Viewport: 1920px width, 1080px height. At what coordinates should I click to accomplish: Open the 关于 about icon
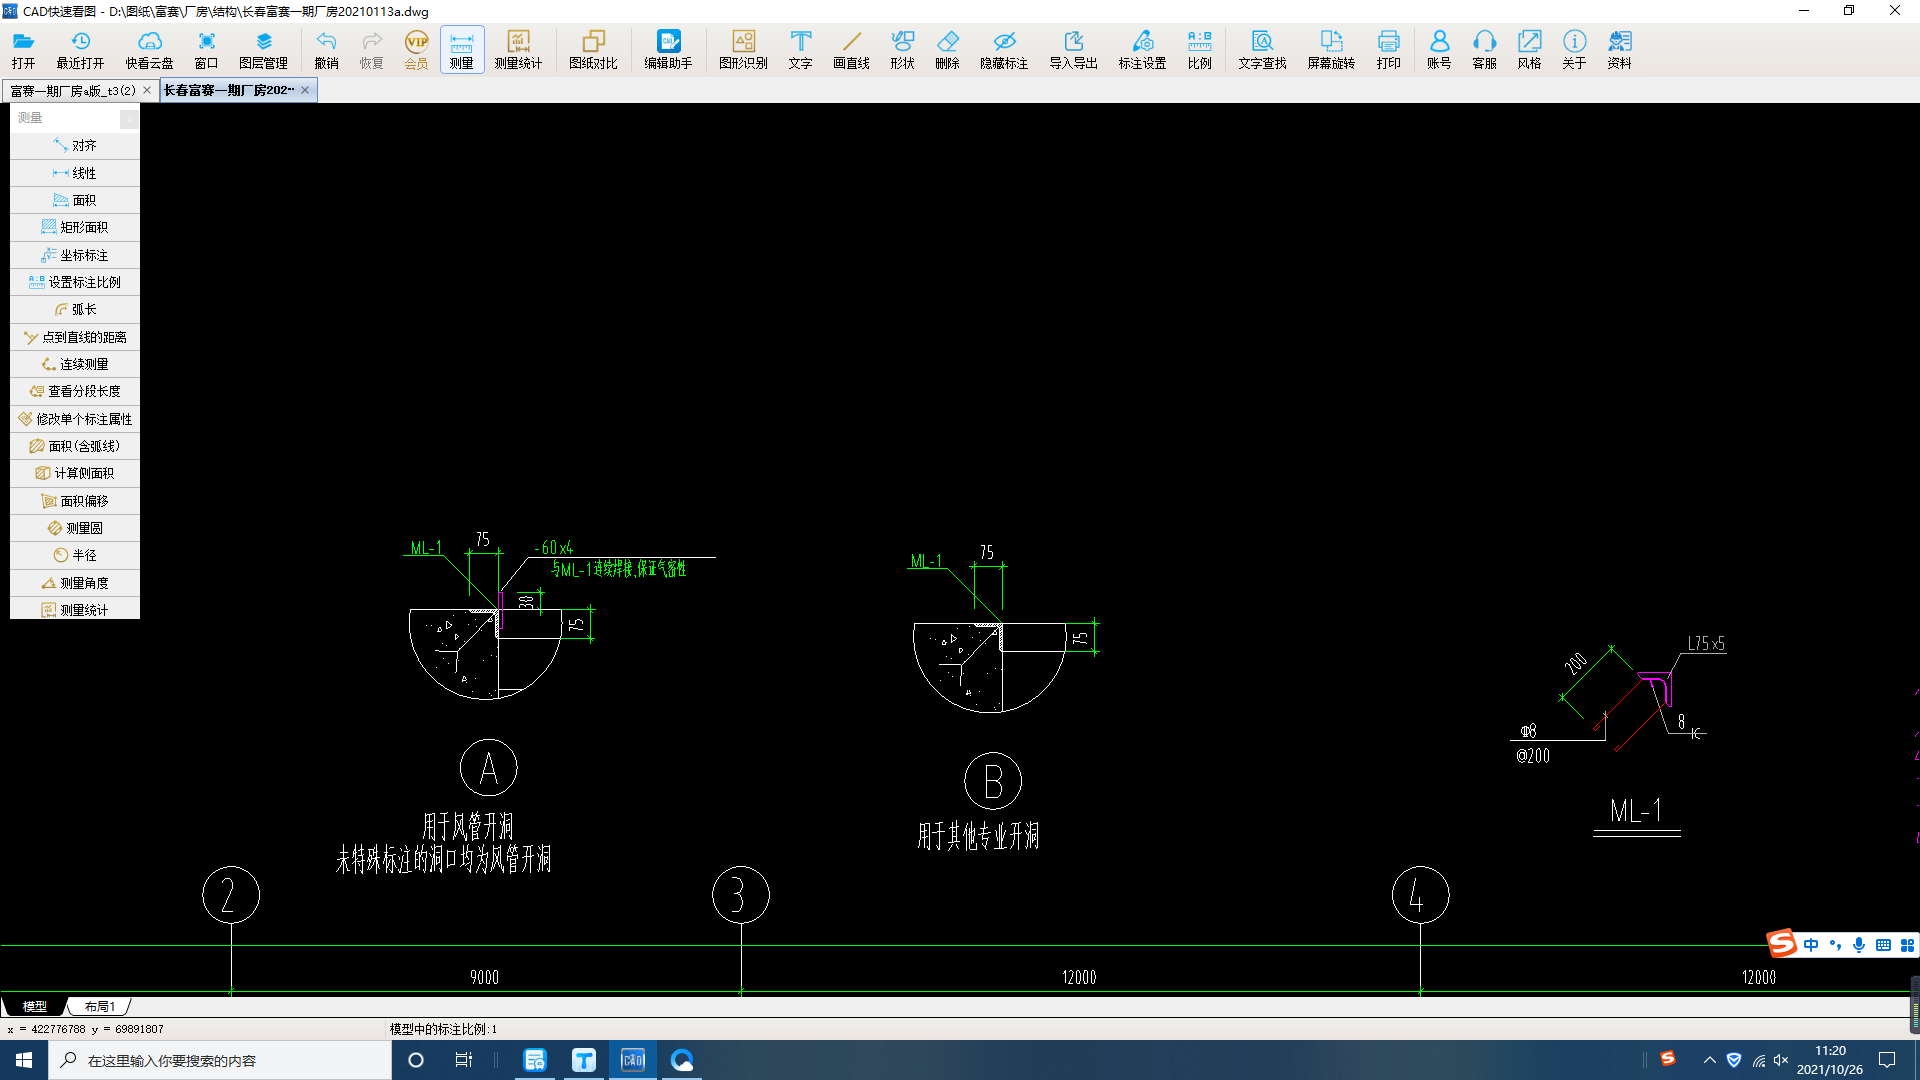point(1574,50)
